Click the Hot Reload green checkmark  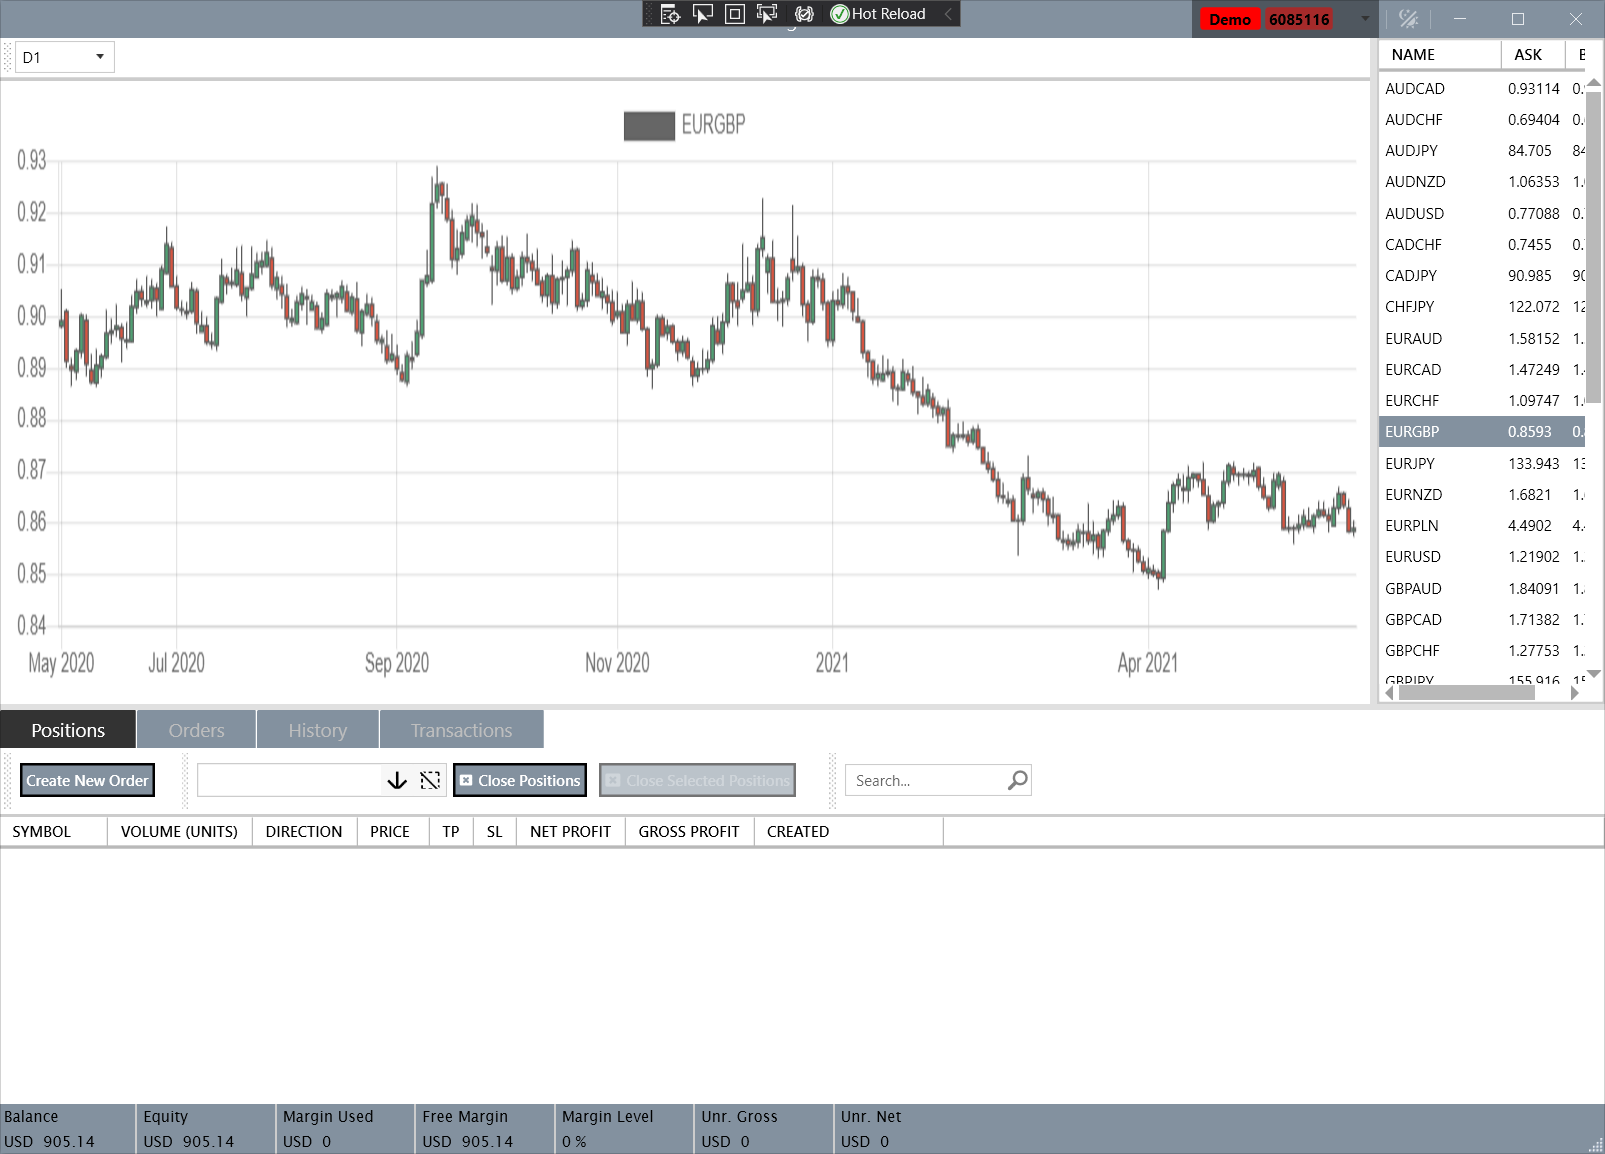(x=840, y=14)
